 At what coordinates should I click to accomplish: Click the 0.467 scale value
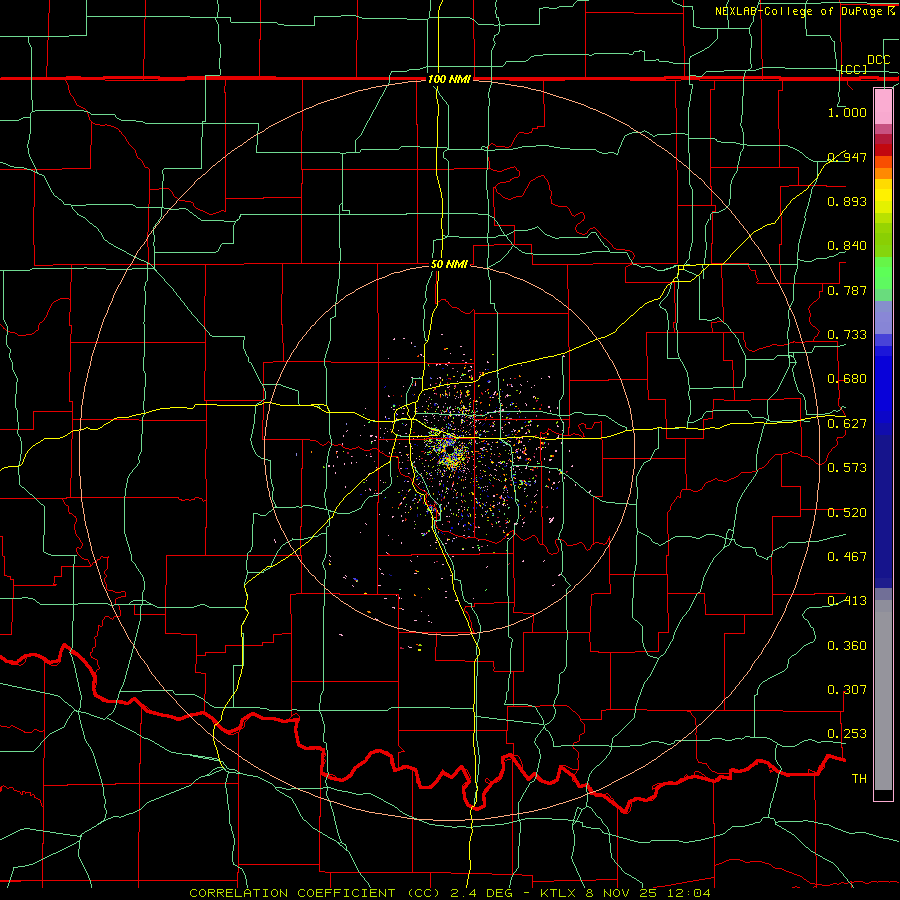[x=847, y=557]
